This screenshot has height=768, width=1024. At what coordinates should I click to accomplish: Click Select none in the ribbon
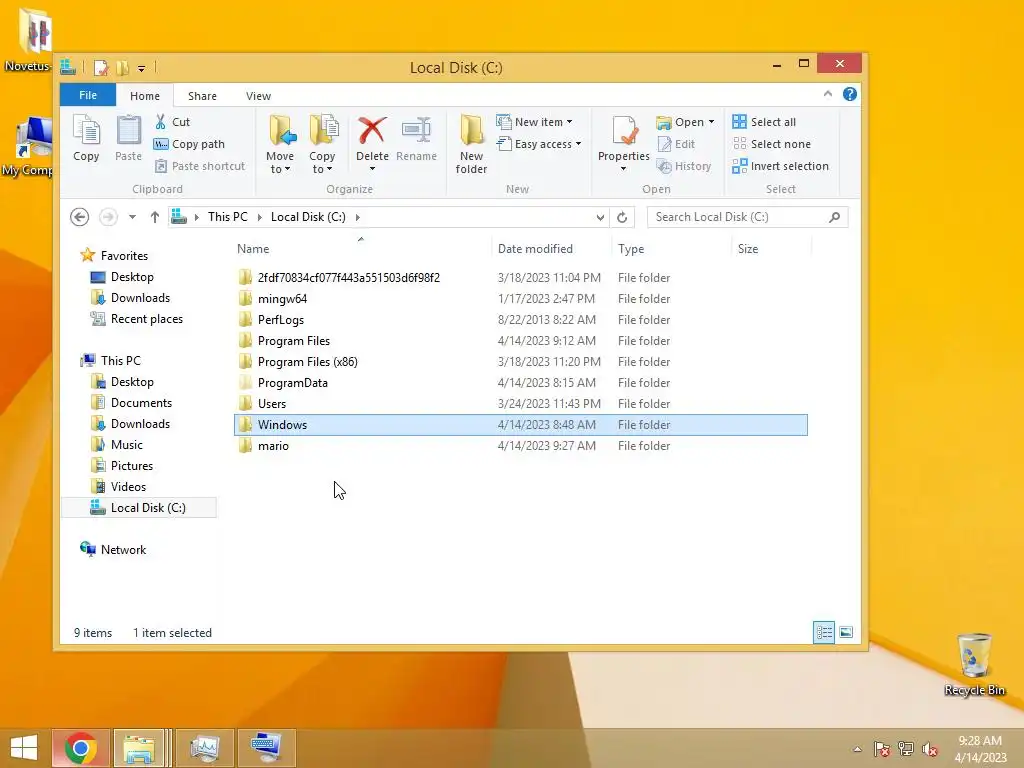(771, 144)
